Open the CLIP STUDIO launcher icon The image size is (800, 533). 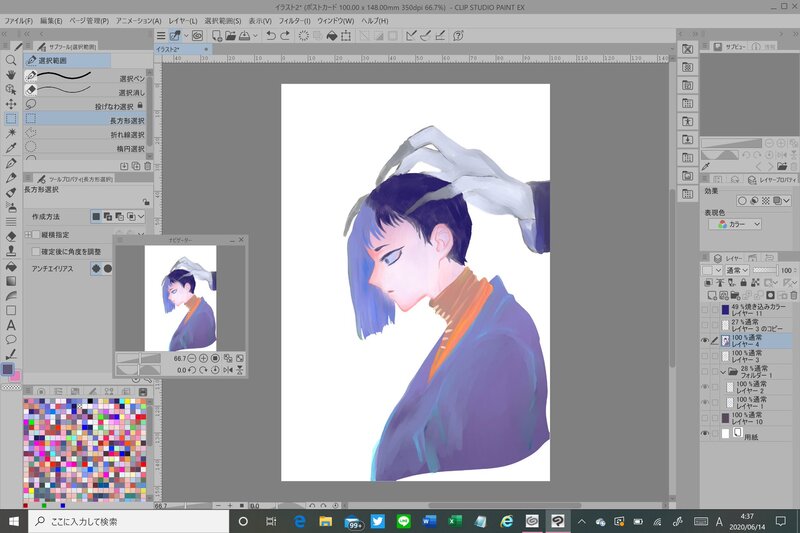[x=197, y=35]
